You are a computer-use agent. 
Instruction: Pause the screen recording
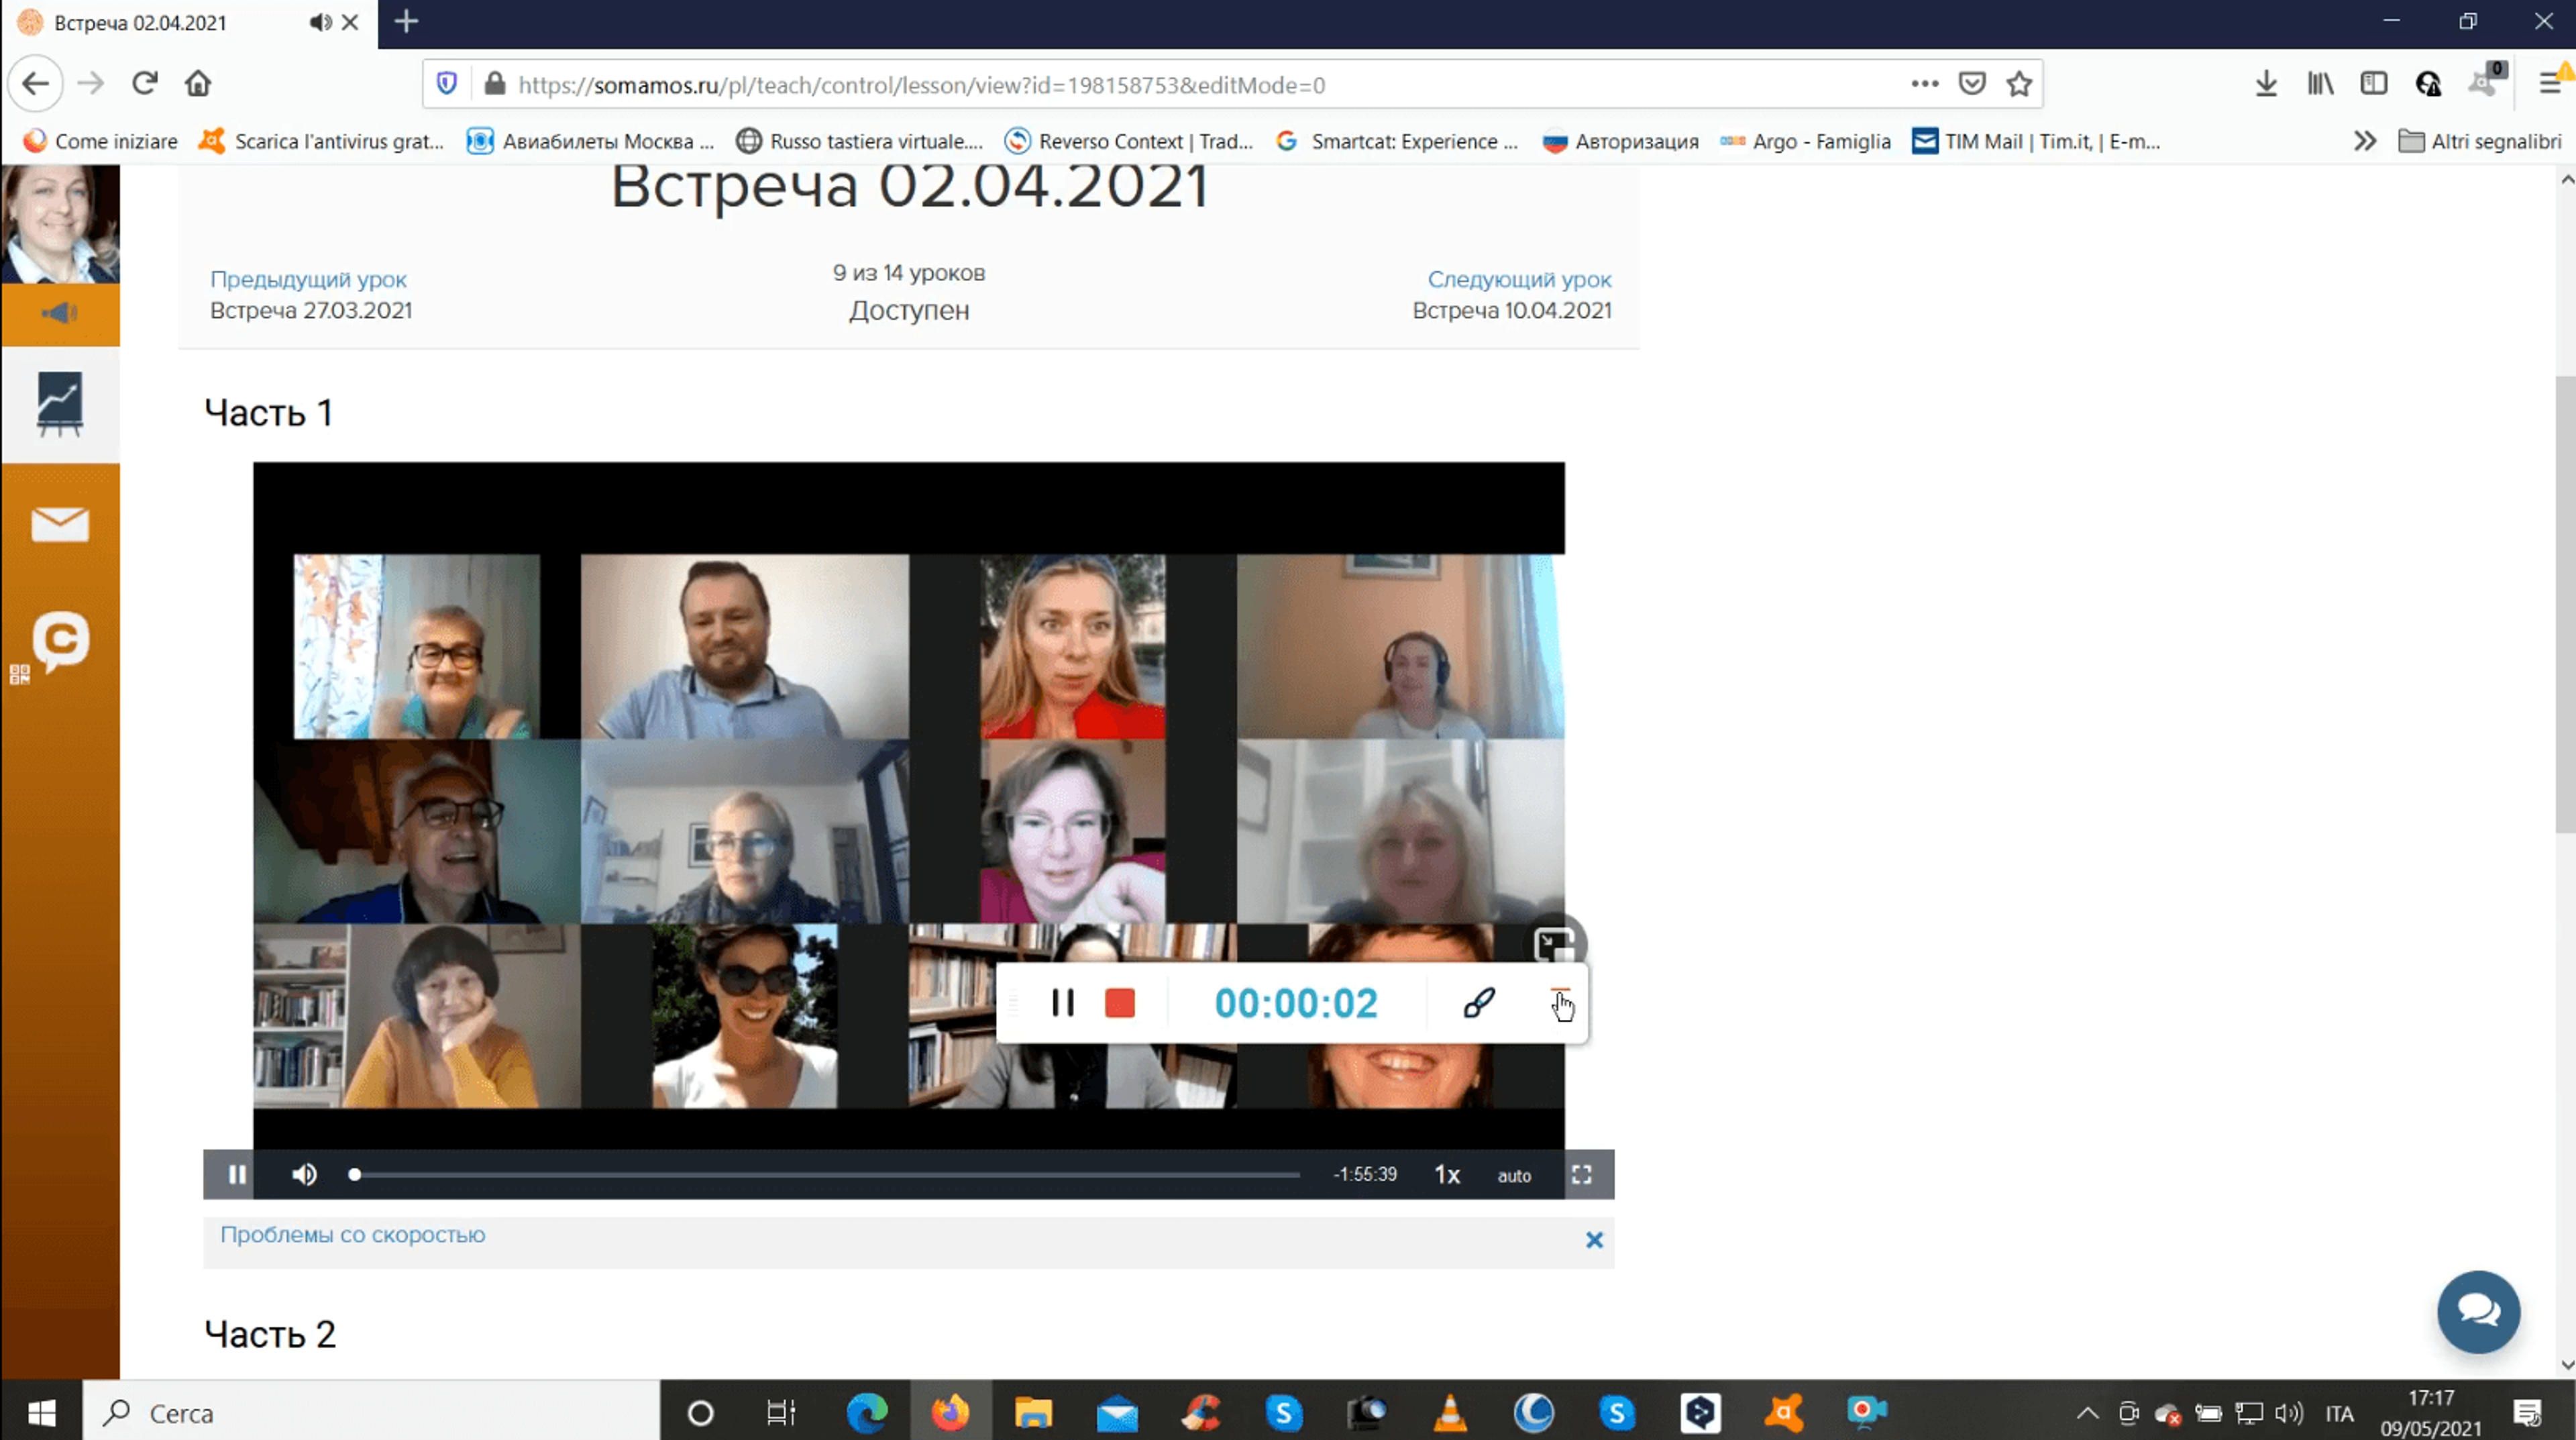tap(1063, 1002)
